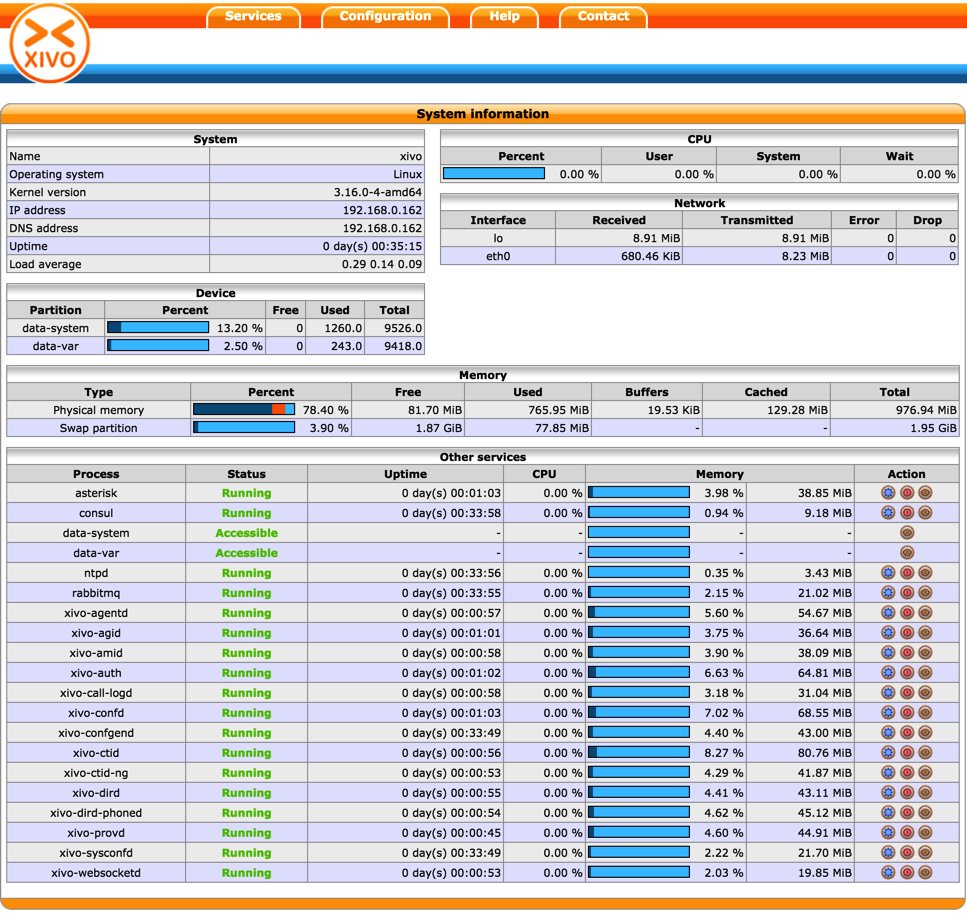Click the XiVO logo
Image resolution: width=967 pixels, height=914 pixels.
(x=50, y=43)
